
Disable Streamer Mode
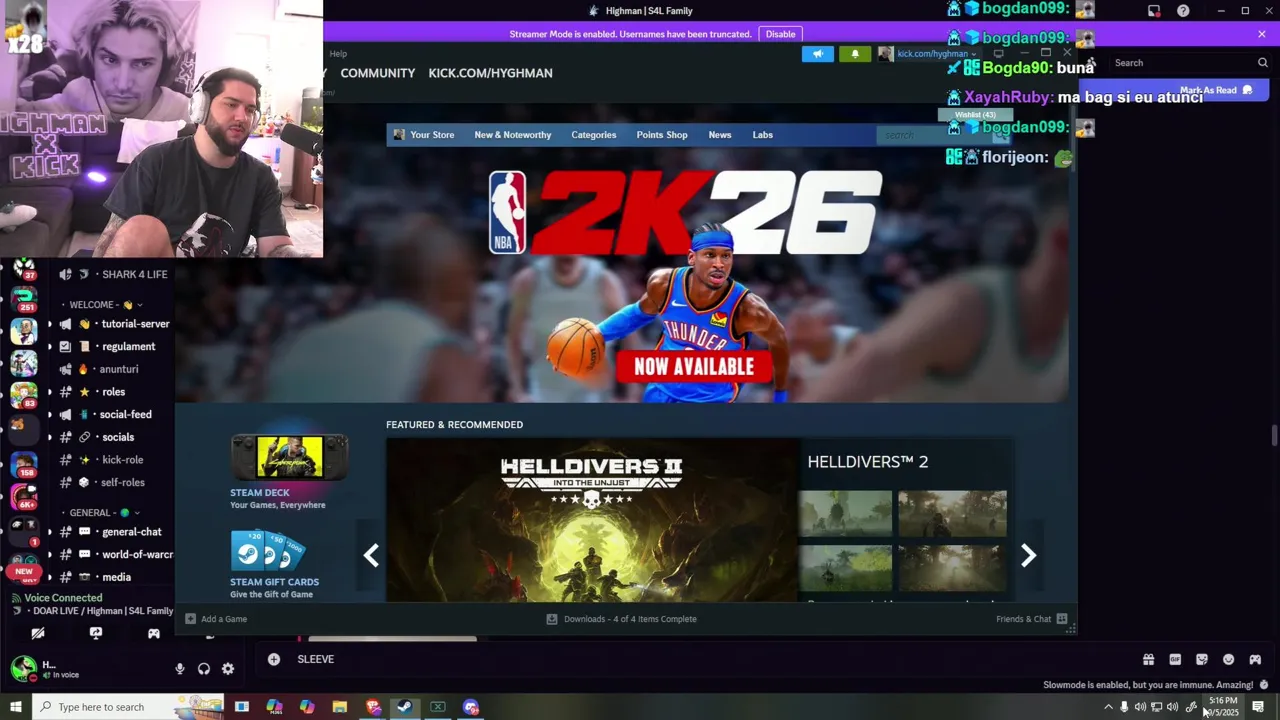pyautogui.click(x=780, y=34)
